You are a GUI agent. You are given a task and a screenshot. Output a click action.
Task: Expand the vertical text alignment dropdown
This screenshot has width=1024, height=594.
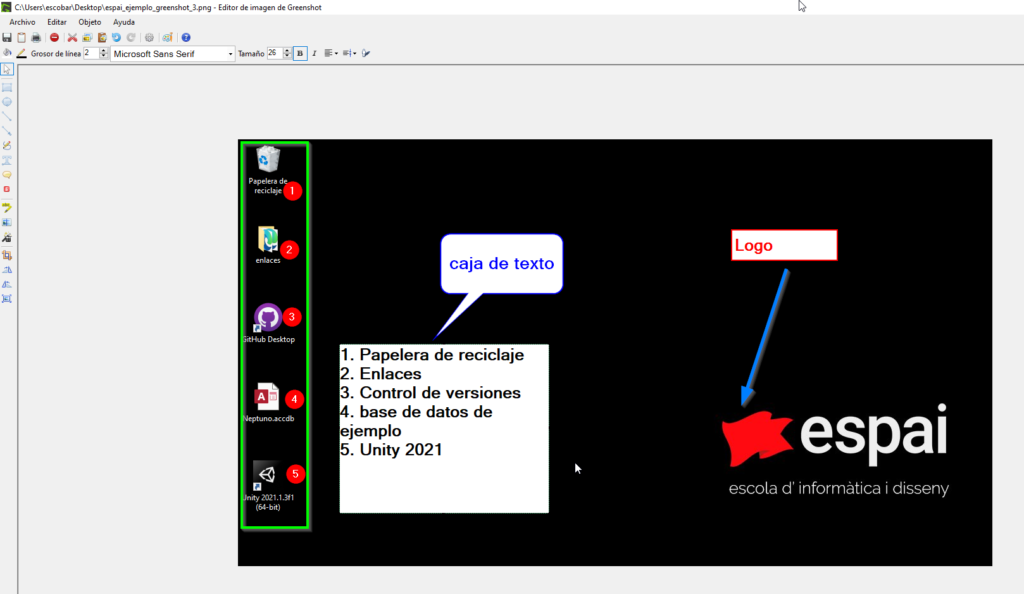coord(350,53)
